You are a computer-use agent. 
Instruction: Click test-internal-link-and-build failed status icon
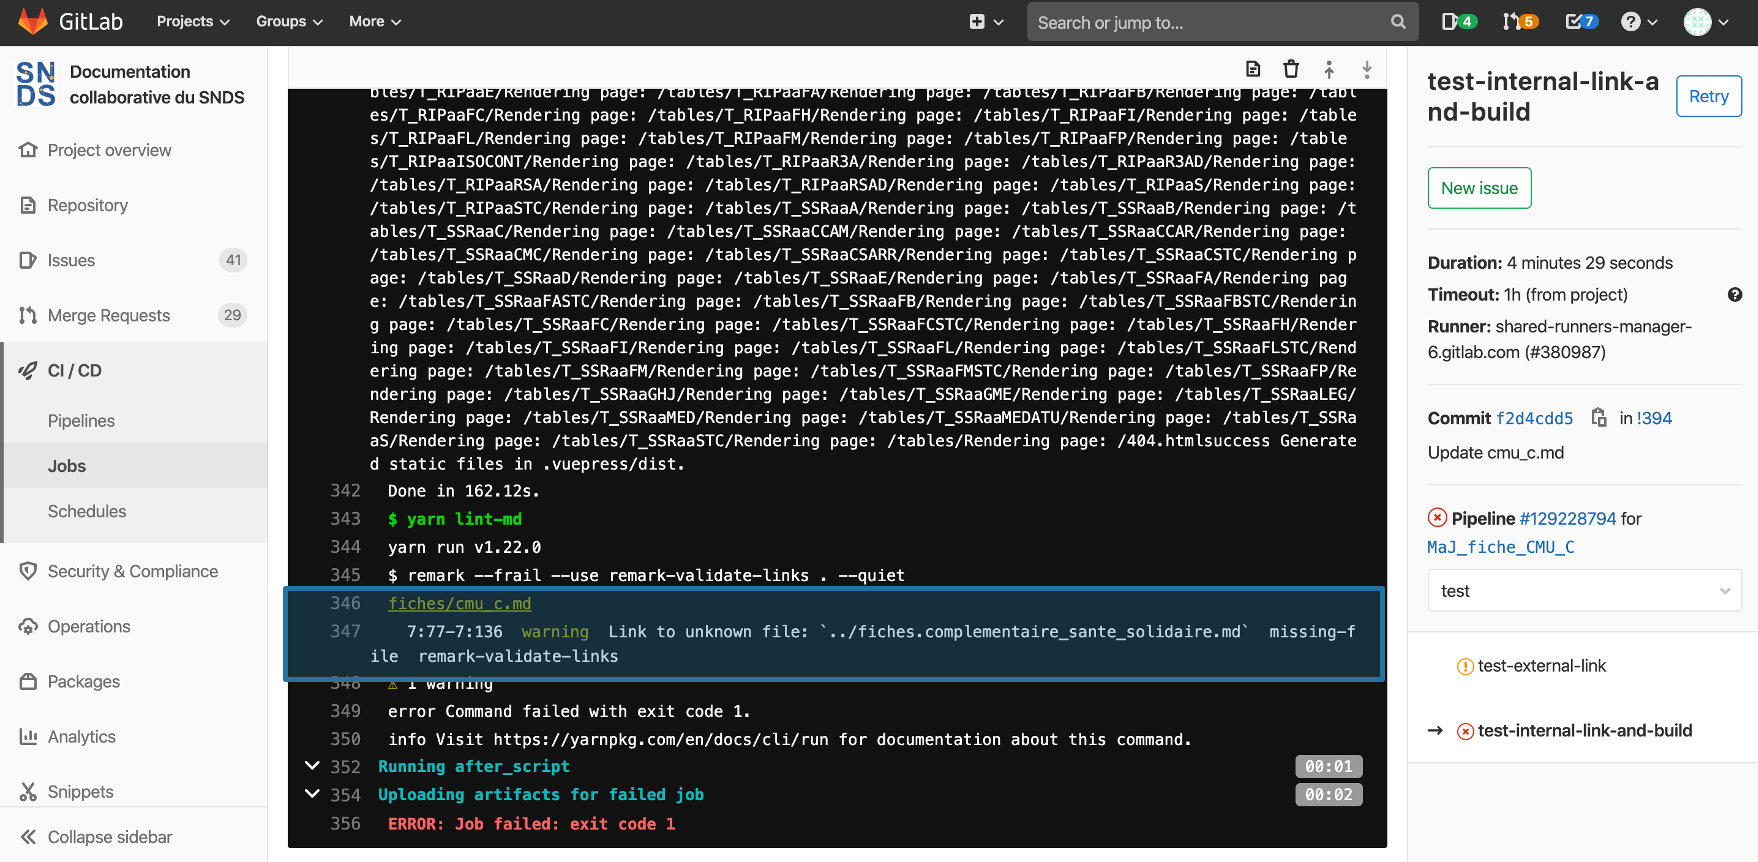pos(1465,732)
